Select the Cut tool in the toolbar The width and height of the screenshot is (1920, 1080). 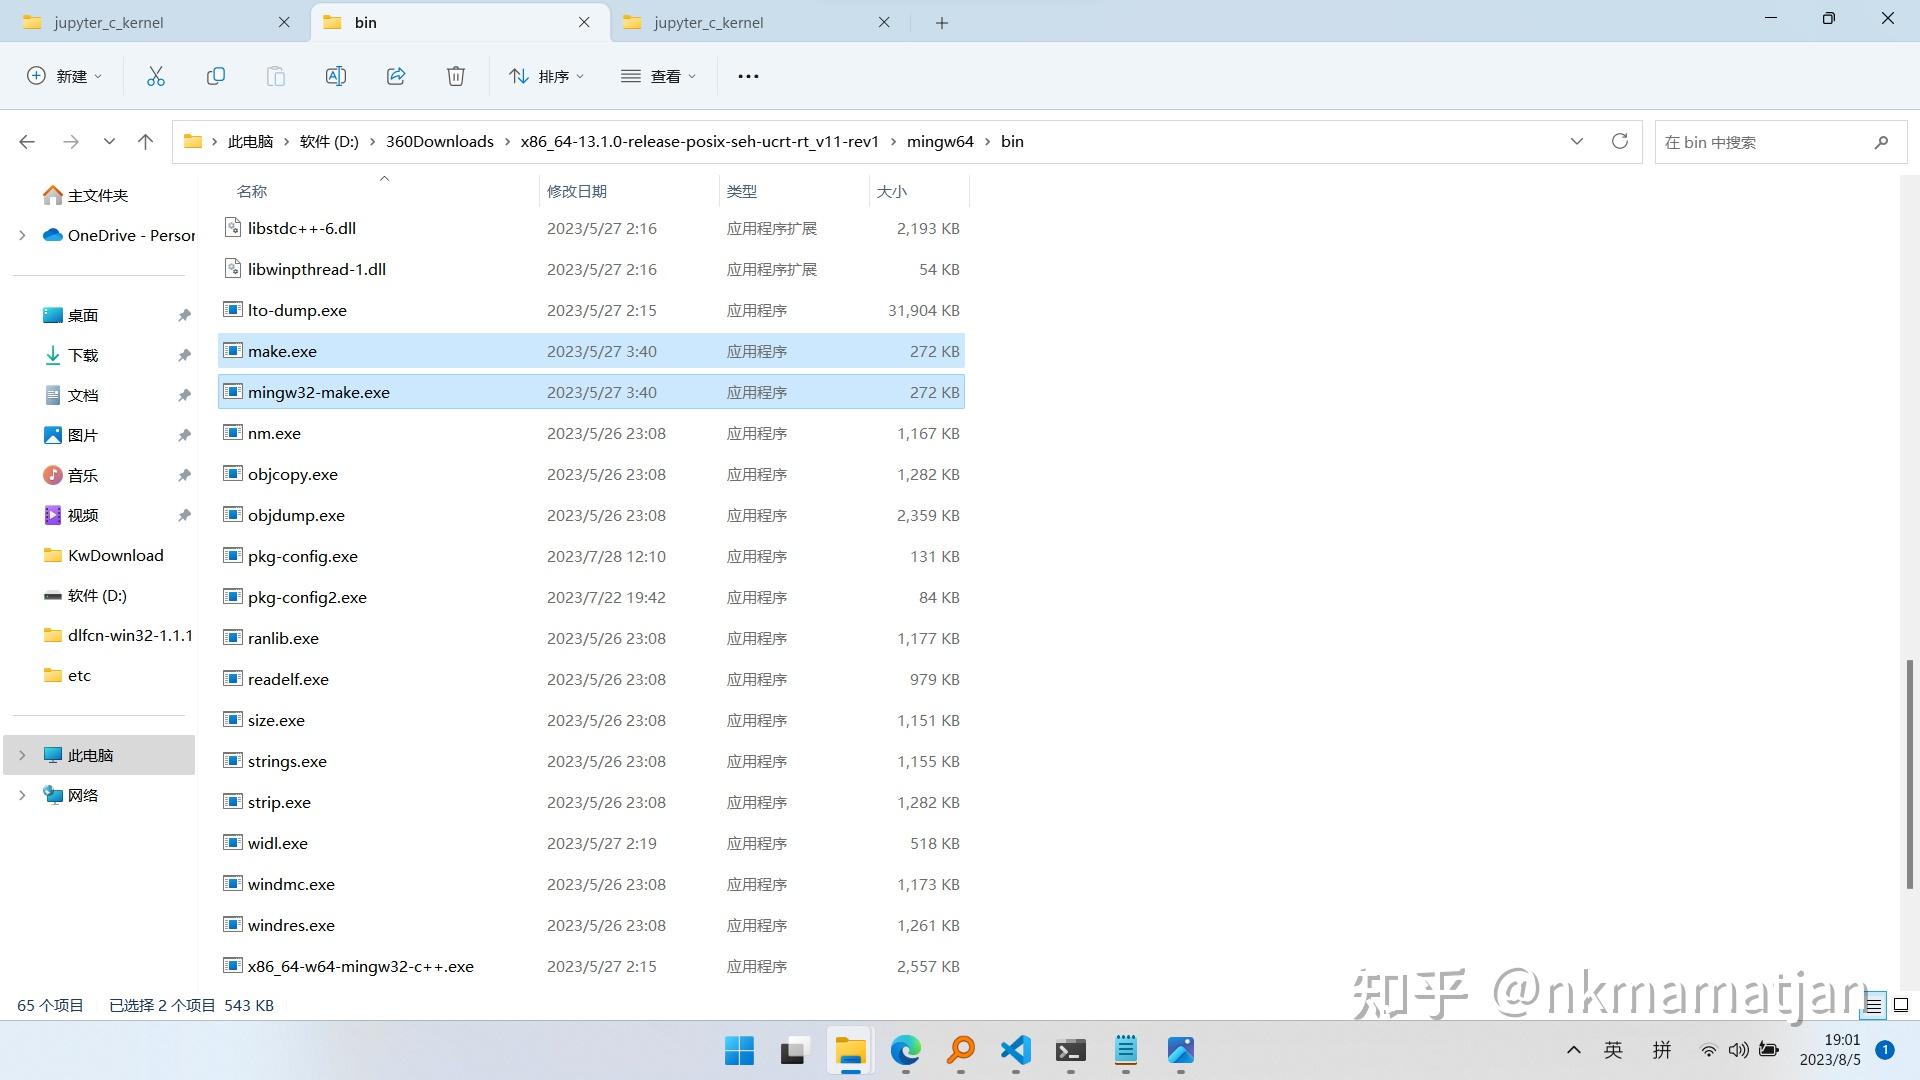156,75
